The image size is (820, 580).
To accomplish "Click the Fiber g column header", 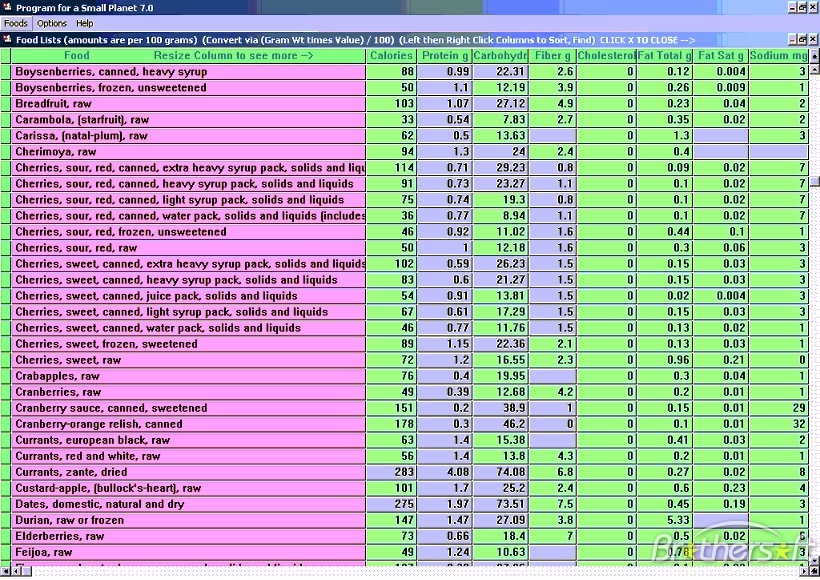I will [x=552, y=55].
